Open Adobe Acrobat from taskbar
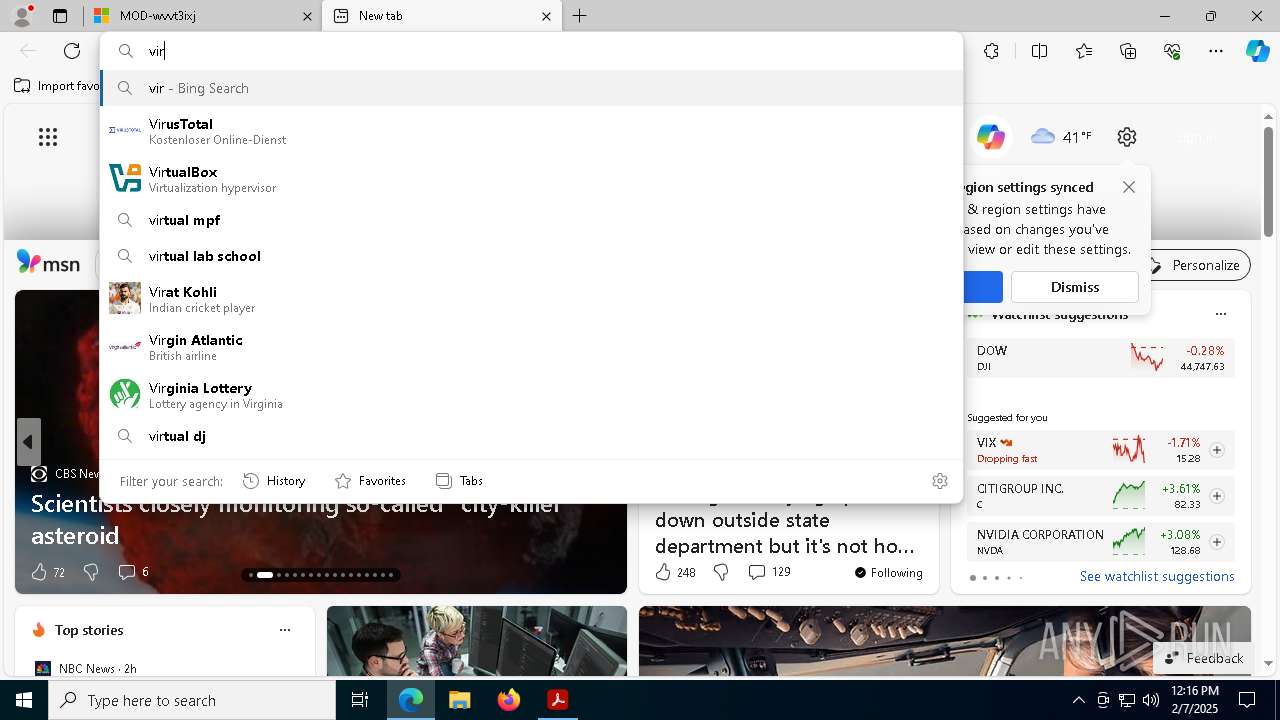 point(557,700)
